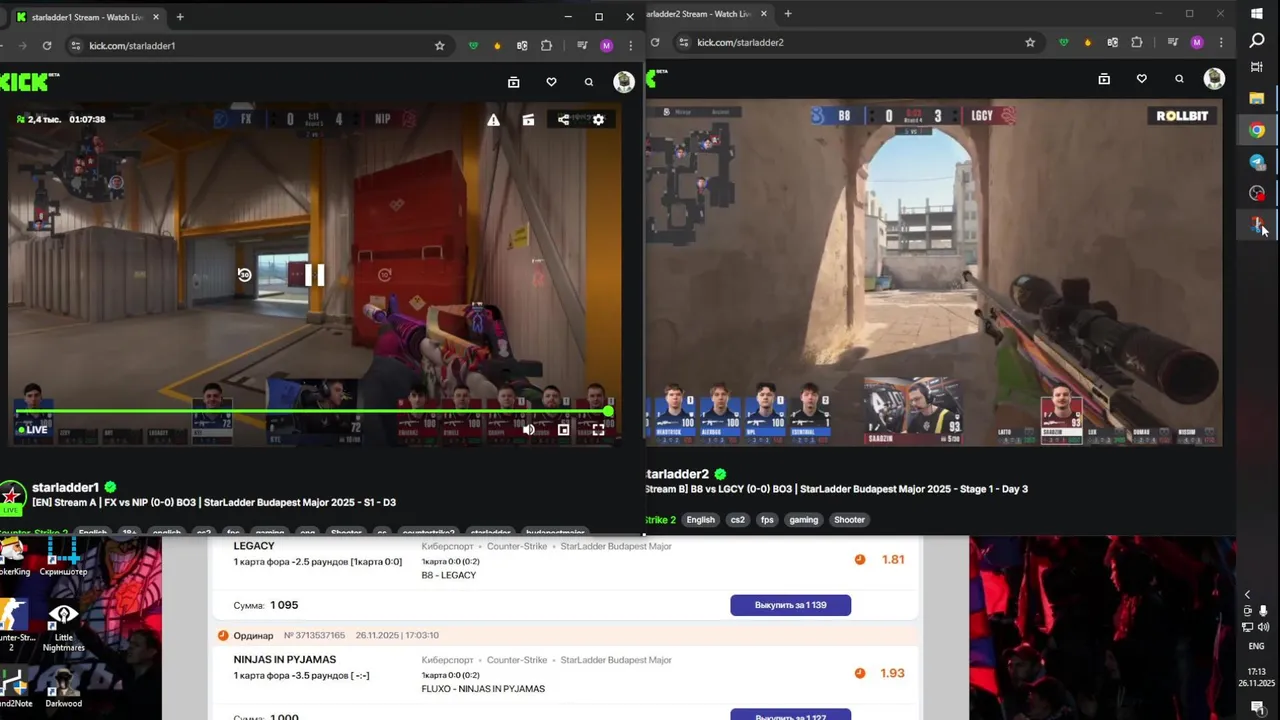This screenshot has width=1280, height=720.
Task: Open extensions puzzle icon in right Chrome
Action: coord(1137,42)
